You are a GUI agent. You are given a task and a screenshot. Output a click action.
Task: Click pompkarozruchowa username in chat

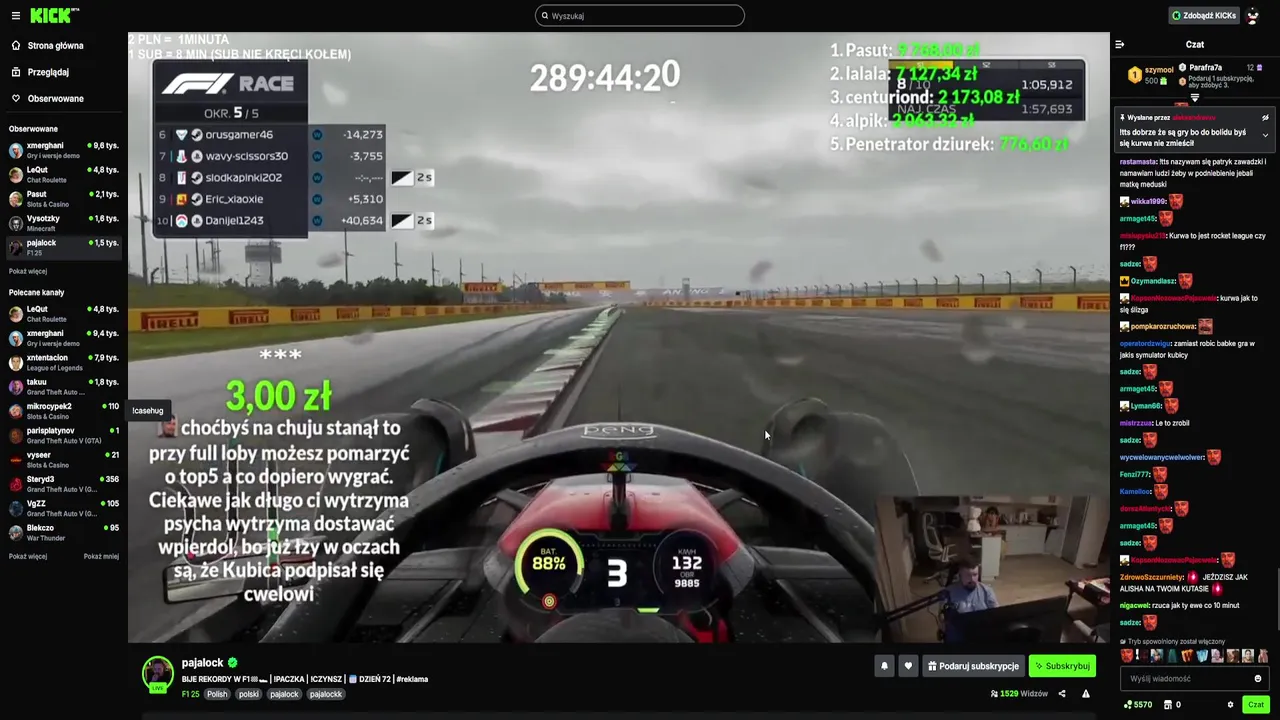pos(1163,326)
